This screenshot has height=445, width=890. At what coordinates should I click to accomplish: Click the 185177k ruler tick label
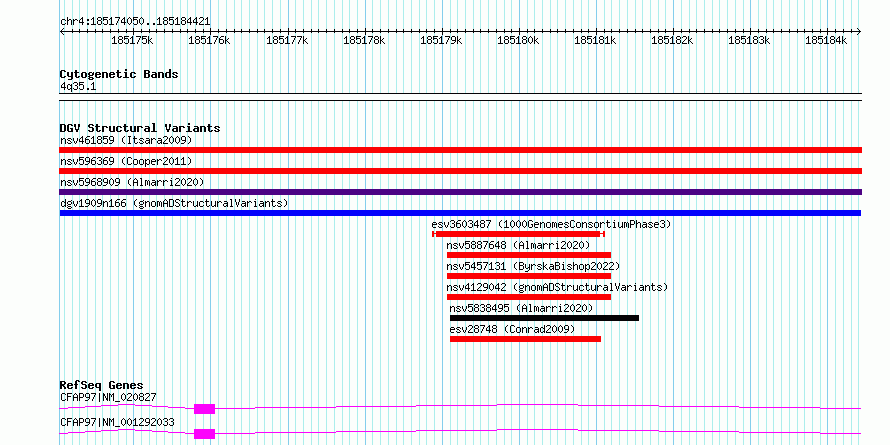pyautogui.click(x=287, y=40)
